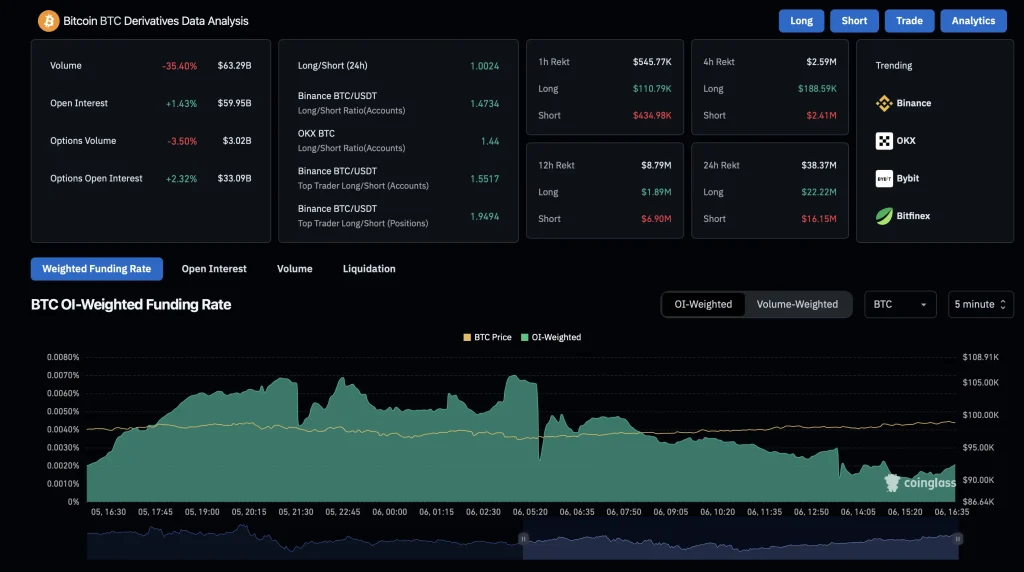Select the OI-Weighted toggle option
This screenshot has height=572, width=1024.
pyautogui.click(x=703, y=304)
